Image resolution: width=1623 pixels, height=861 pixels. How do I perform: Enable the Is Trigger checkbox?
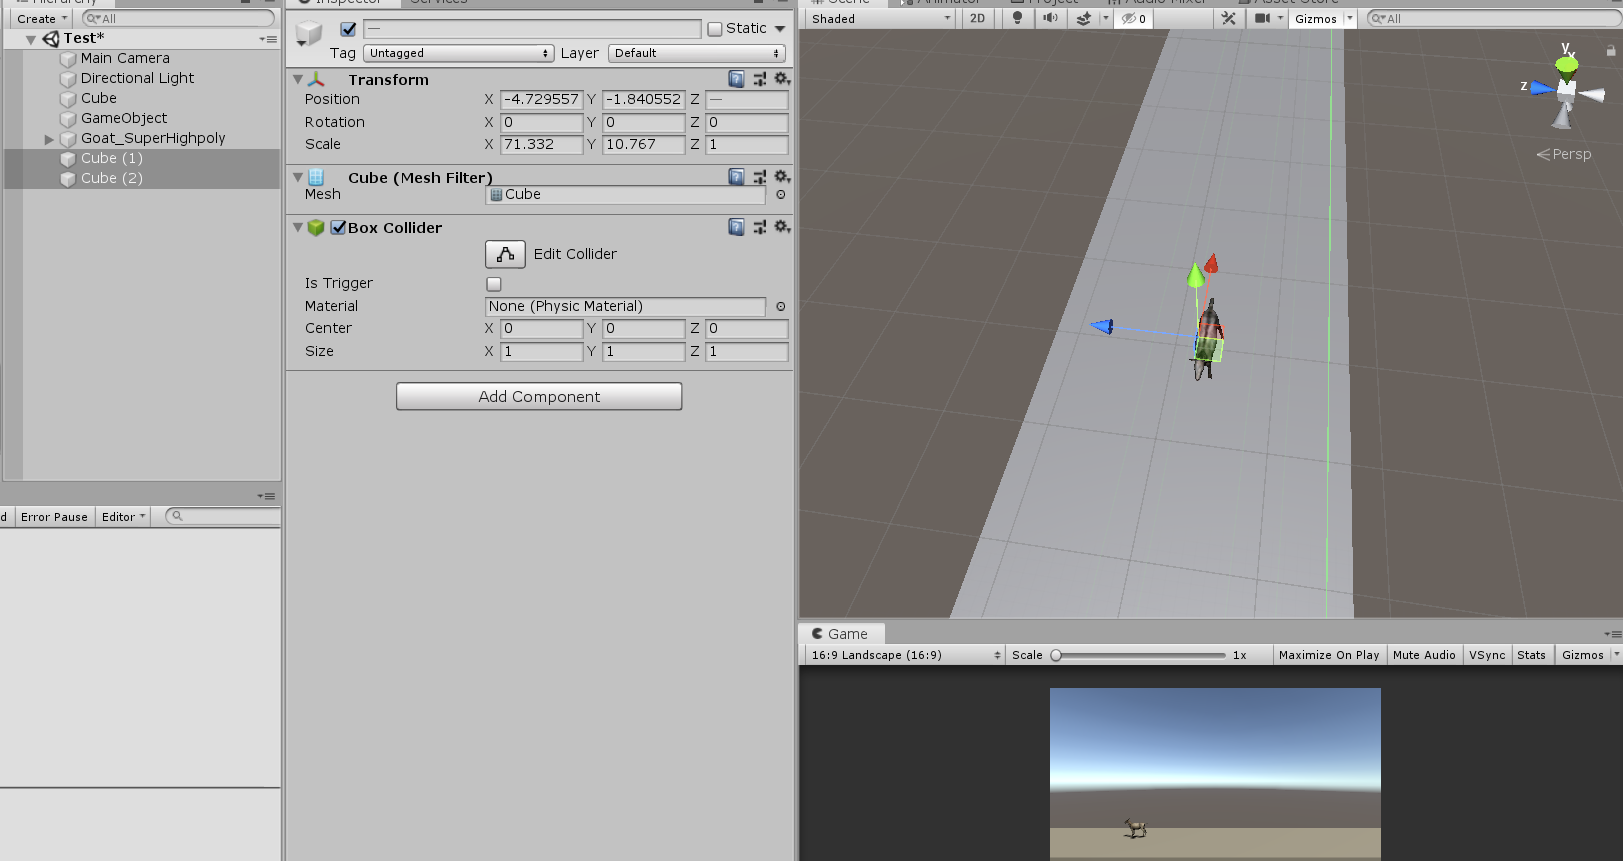(x=494, y=284)
